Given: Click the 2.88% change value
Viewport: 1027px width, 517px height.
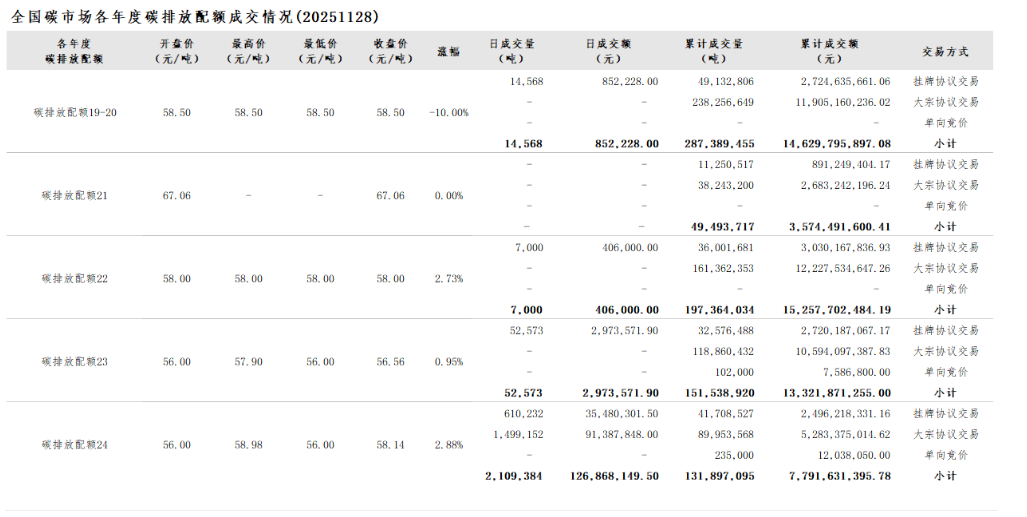Looking at the screenshot, I should coord(448,444).
